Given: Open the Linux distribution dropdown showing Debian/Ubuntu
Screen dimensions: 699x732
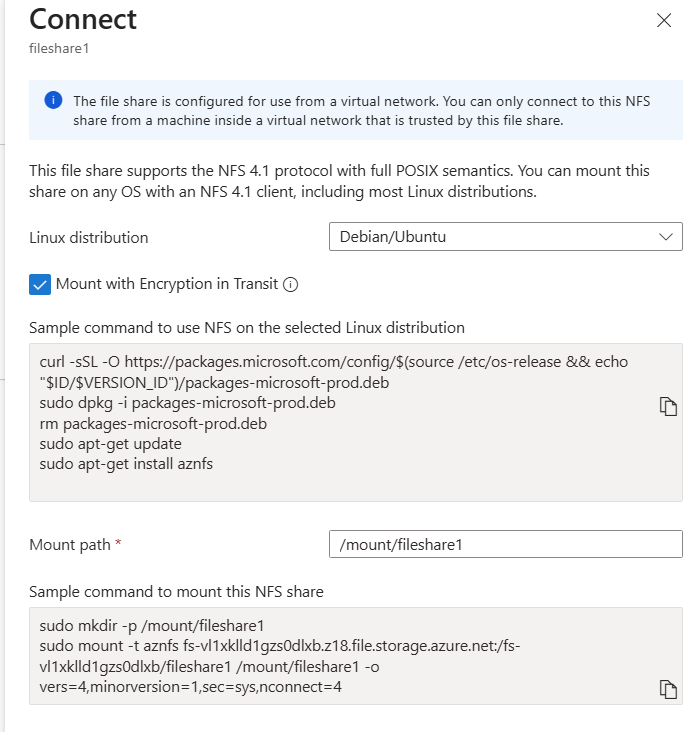Looking at the screenshot, I should click(505, 237).
